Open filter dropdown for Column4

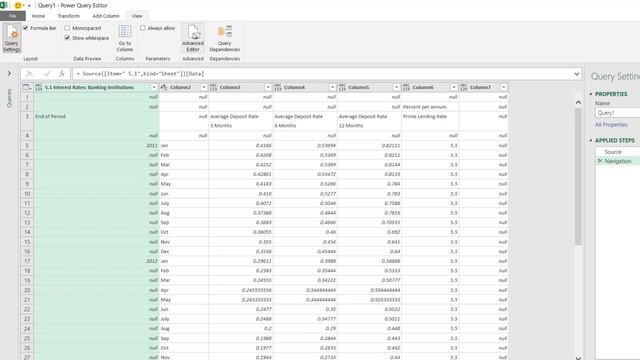(332, 87)
